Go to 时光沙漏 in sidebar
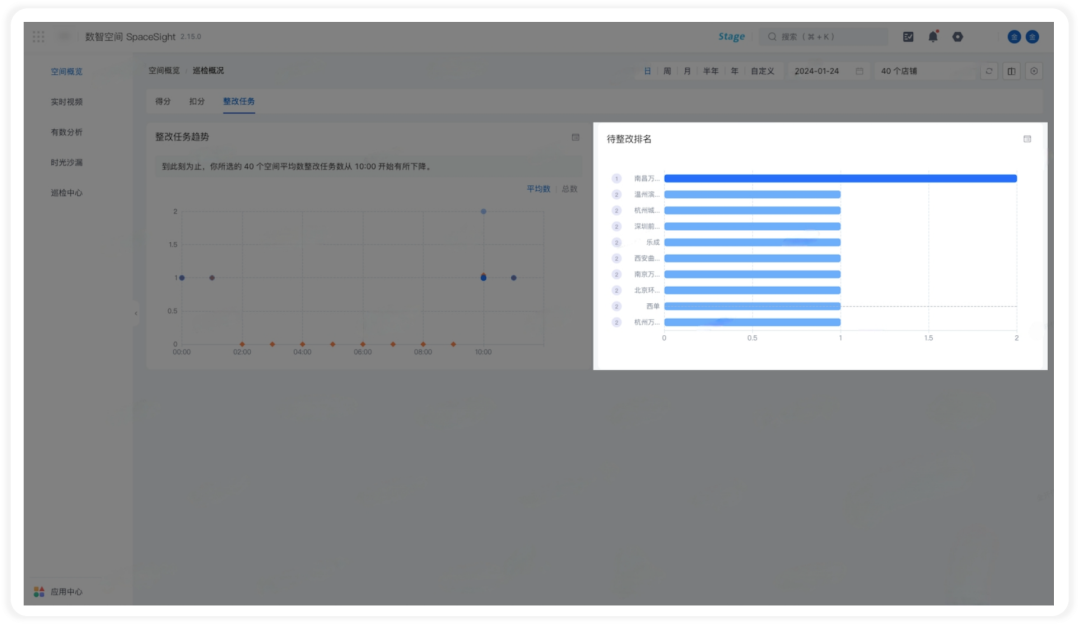The width and height of the screenshot is (1080, 625). (x=66, y=163)
